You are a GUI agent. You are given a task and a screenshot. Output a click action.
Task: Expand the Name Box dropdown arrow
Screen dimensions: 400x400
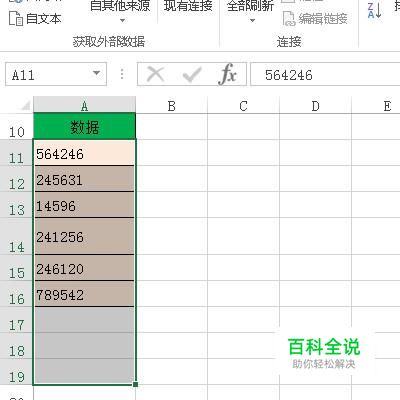coord(97,73)
